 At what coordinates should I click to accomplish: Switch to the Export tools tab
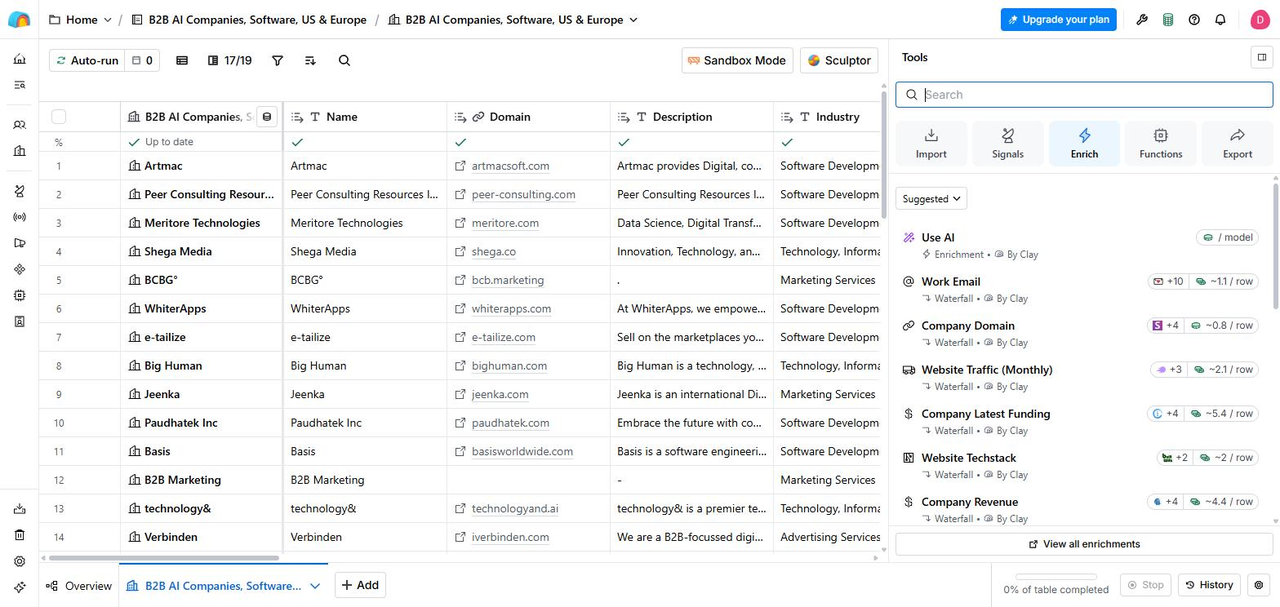pos(1237,143)
